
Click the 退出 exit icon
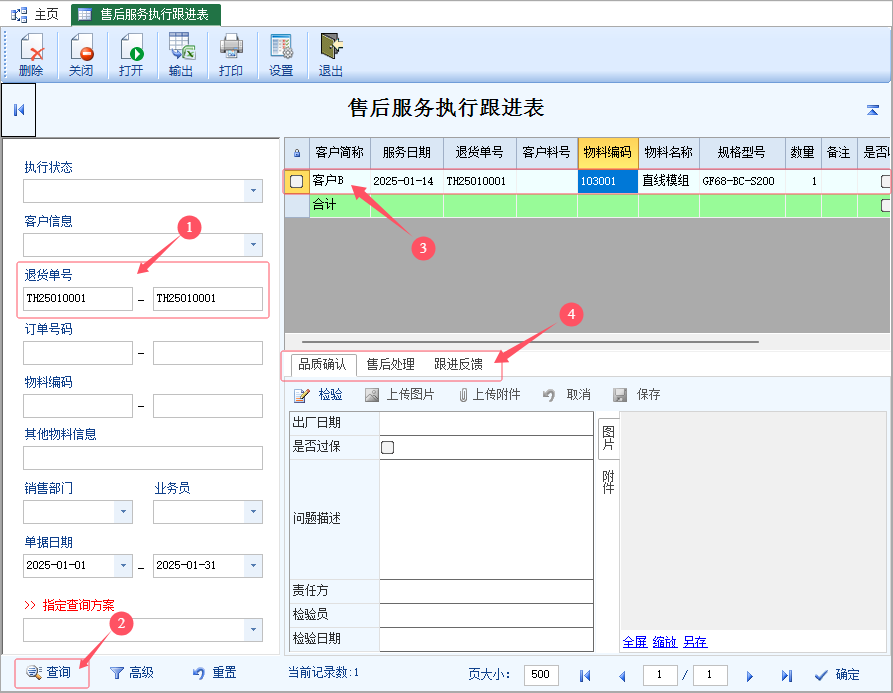[331, 55]
